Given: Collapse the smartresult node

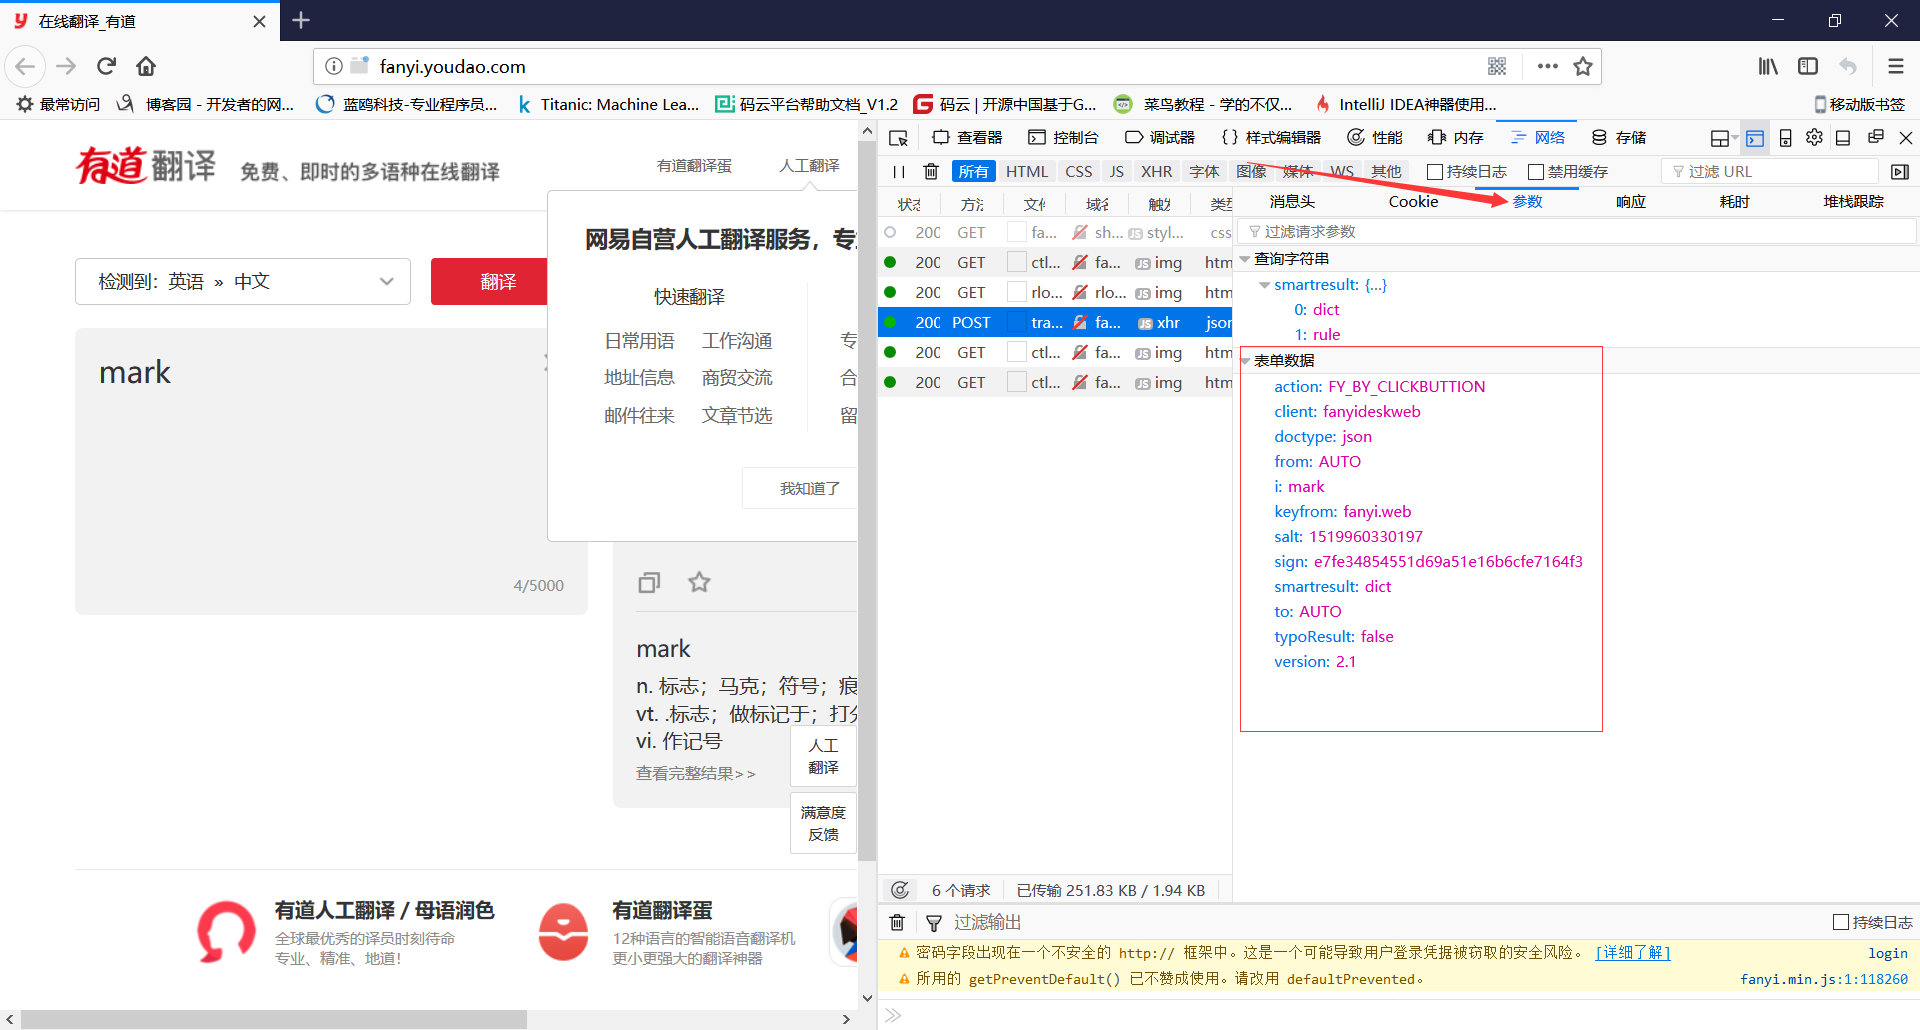Looking at the screenshot, I should click(x=1265, y=285).
